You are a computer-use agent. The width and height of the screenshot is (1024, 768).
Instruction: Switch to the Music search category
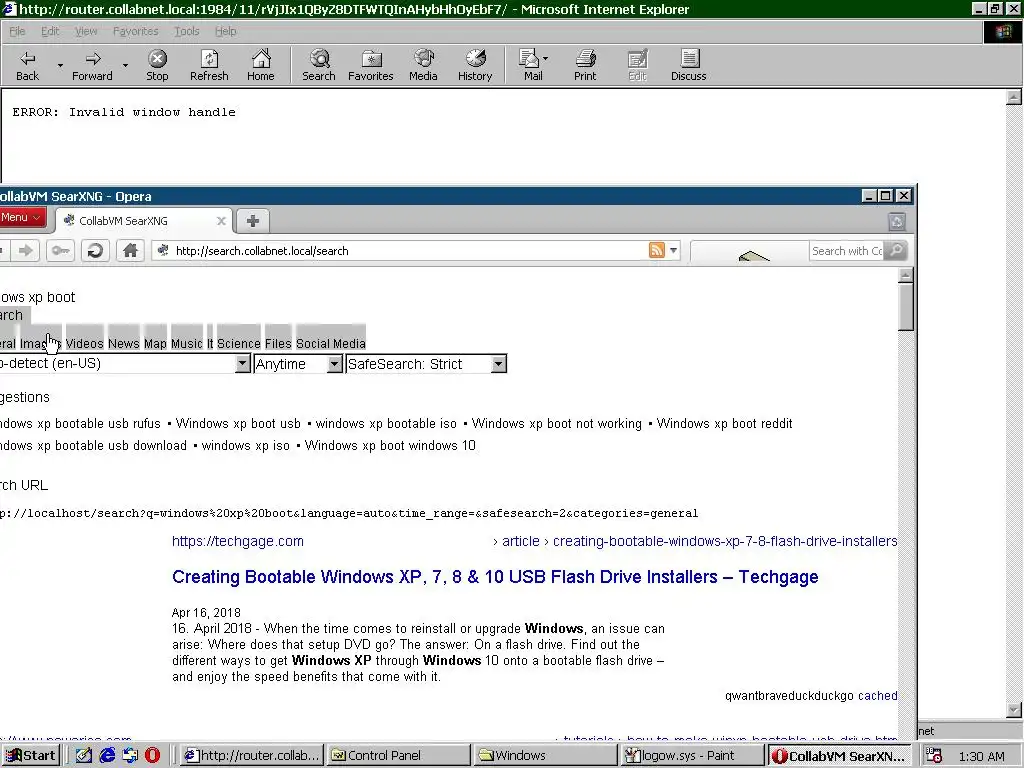coord(187,344)
